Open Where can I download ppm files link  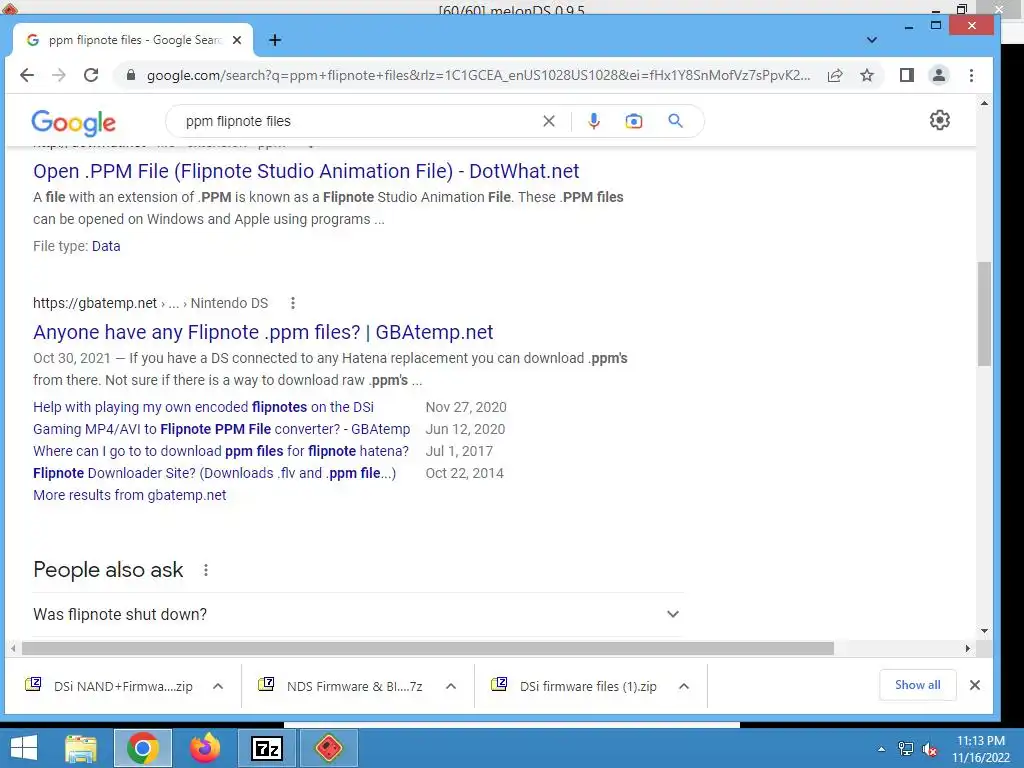coord(221,451)
